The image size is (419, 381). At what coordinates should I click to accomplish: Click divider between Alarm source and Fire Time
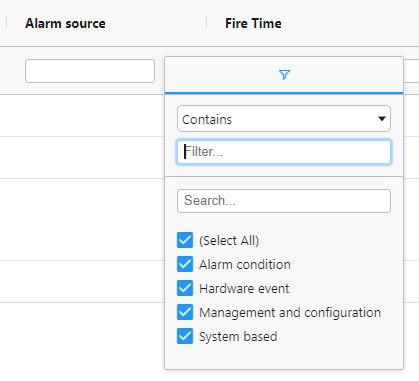[207, 23]
